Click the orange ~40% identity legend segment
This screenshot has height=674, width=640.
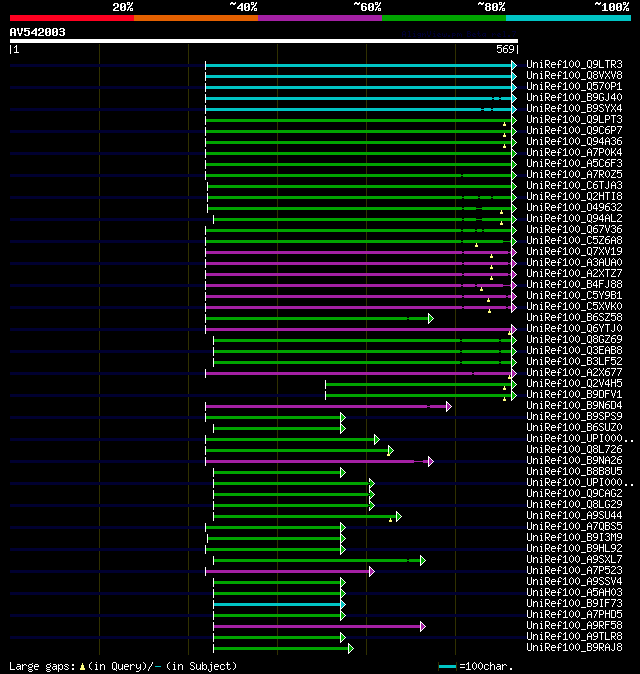tap(196, 18)
